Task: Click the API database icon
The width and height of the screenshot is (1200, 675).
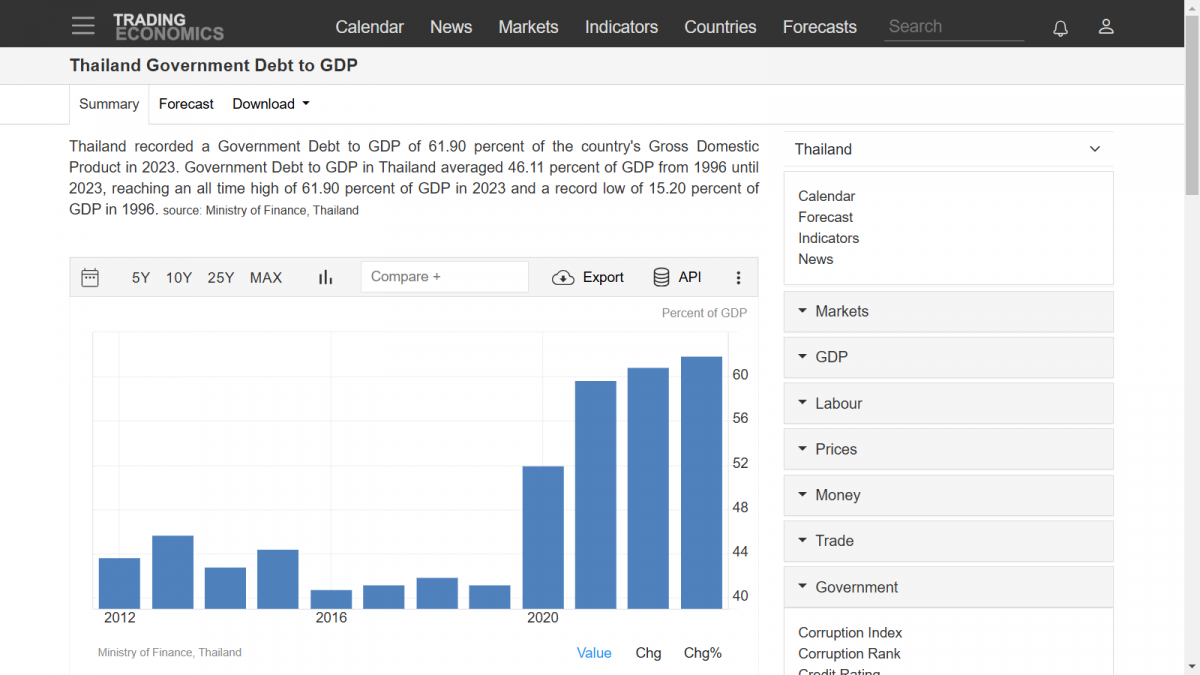Action: [x=661, y=277]
